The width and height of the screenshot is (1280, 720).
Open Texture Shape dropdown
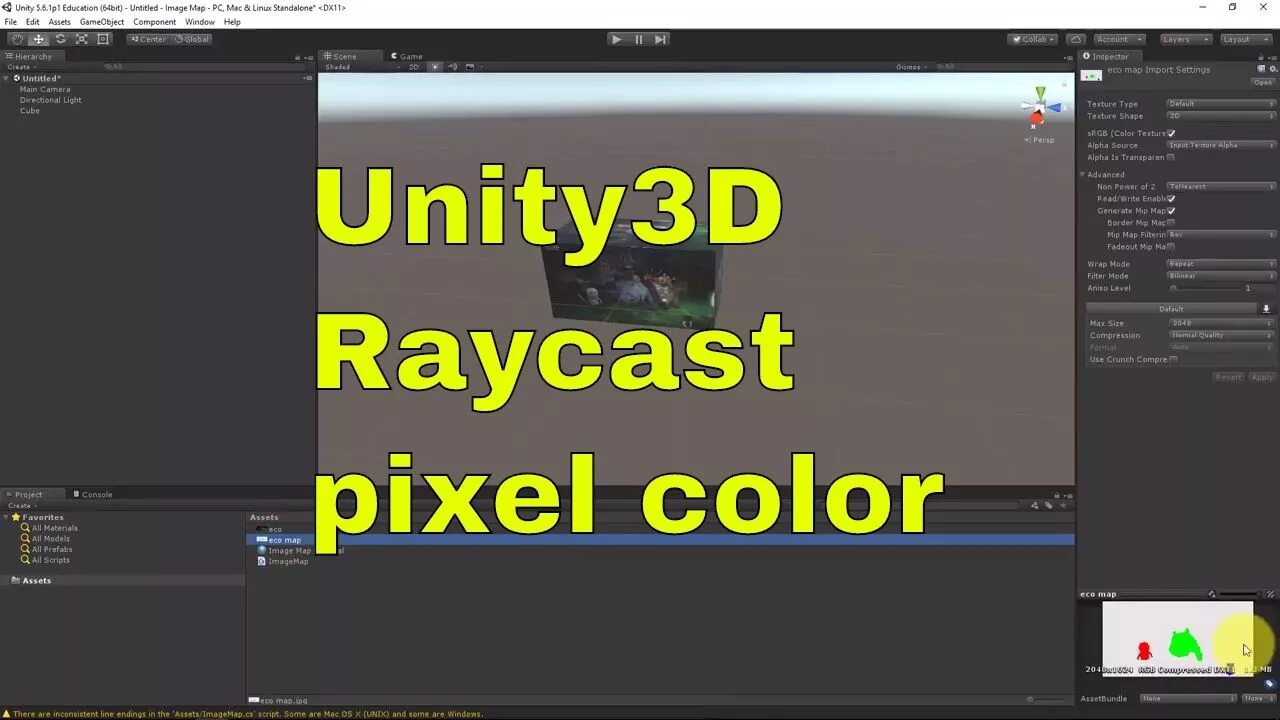[1221, 116]
